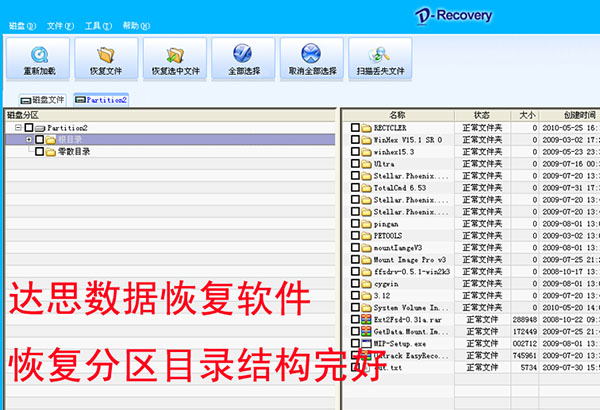Select the mountImageV3 row name
The height and width of the screenshot is (410, 600).
398,248
